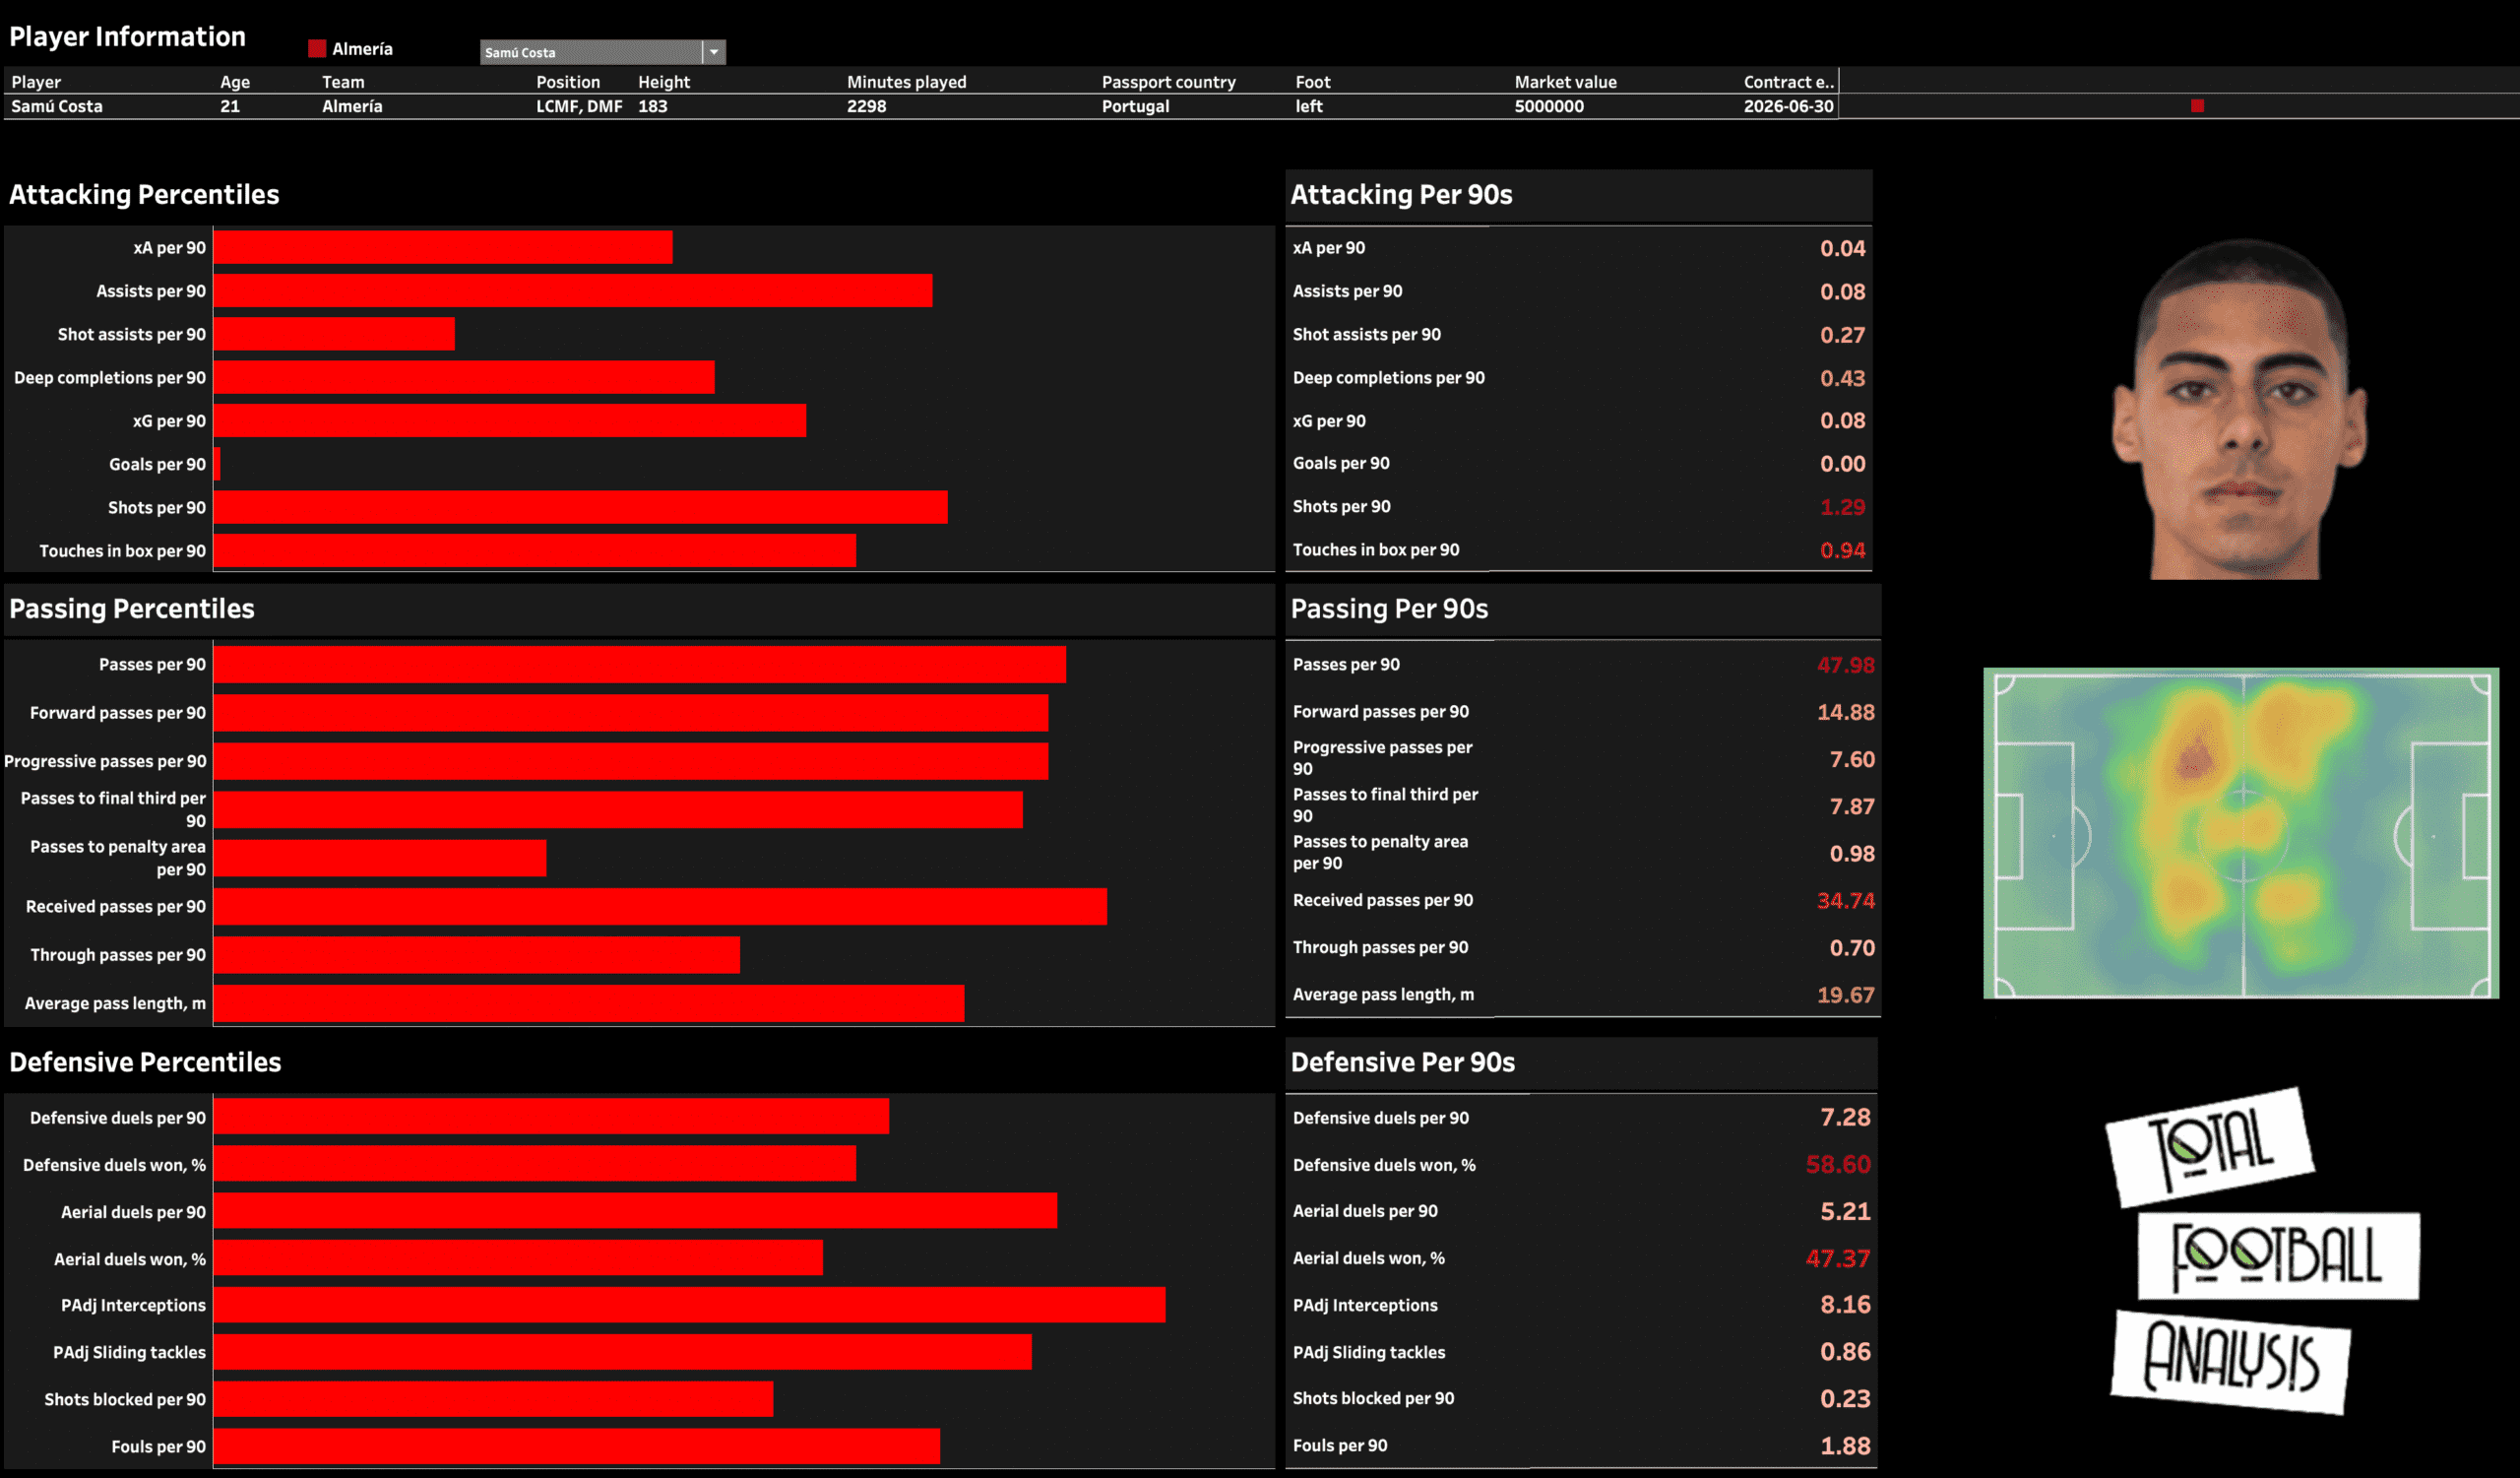Click the pitch heatmap image
Screen dimensions: 2520x1478
pyautogui.click(x=2240, y=832)
